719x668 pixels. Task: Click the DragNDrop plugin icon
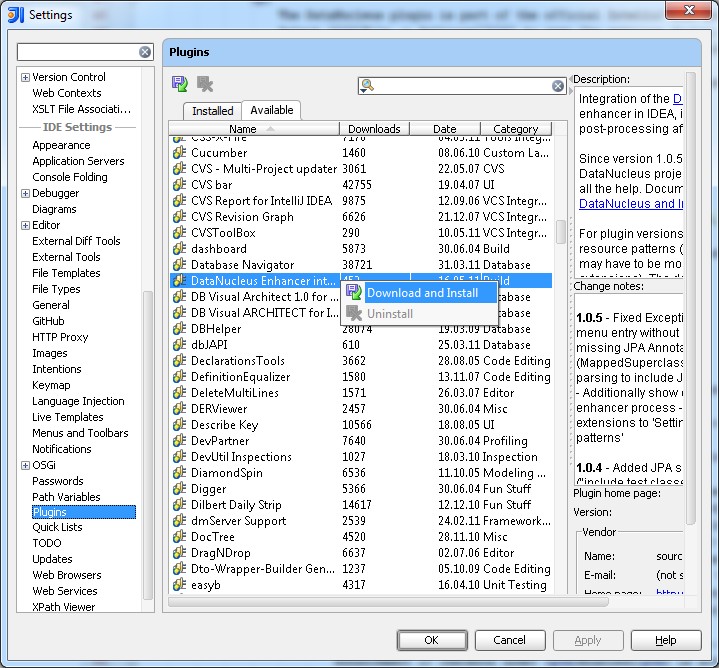point(179,552)
